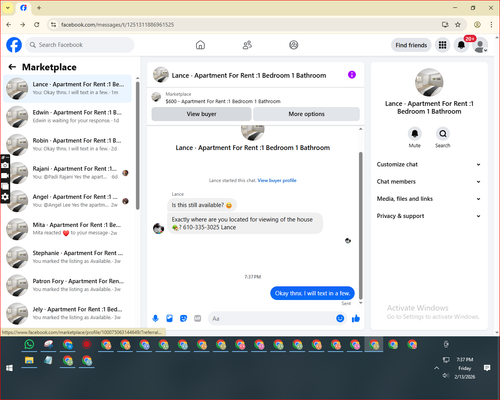The height and width of the screenshot is (400, 500).
Task: Click the View buyer button
Action: point(201,114)
